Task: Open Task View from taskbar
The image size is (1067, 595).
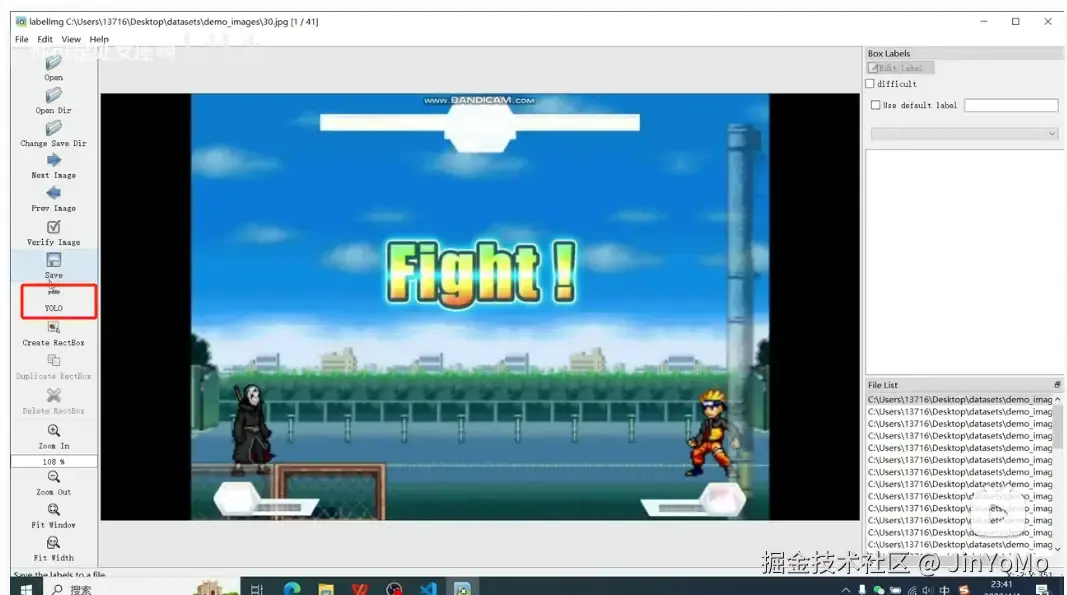Action: click(x=257, y=590)
